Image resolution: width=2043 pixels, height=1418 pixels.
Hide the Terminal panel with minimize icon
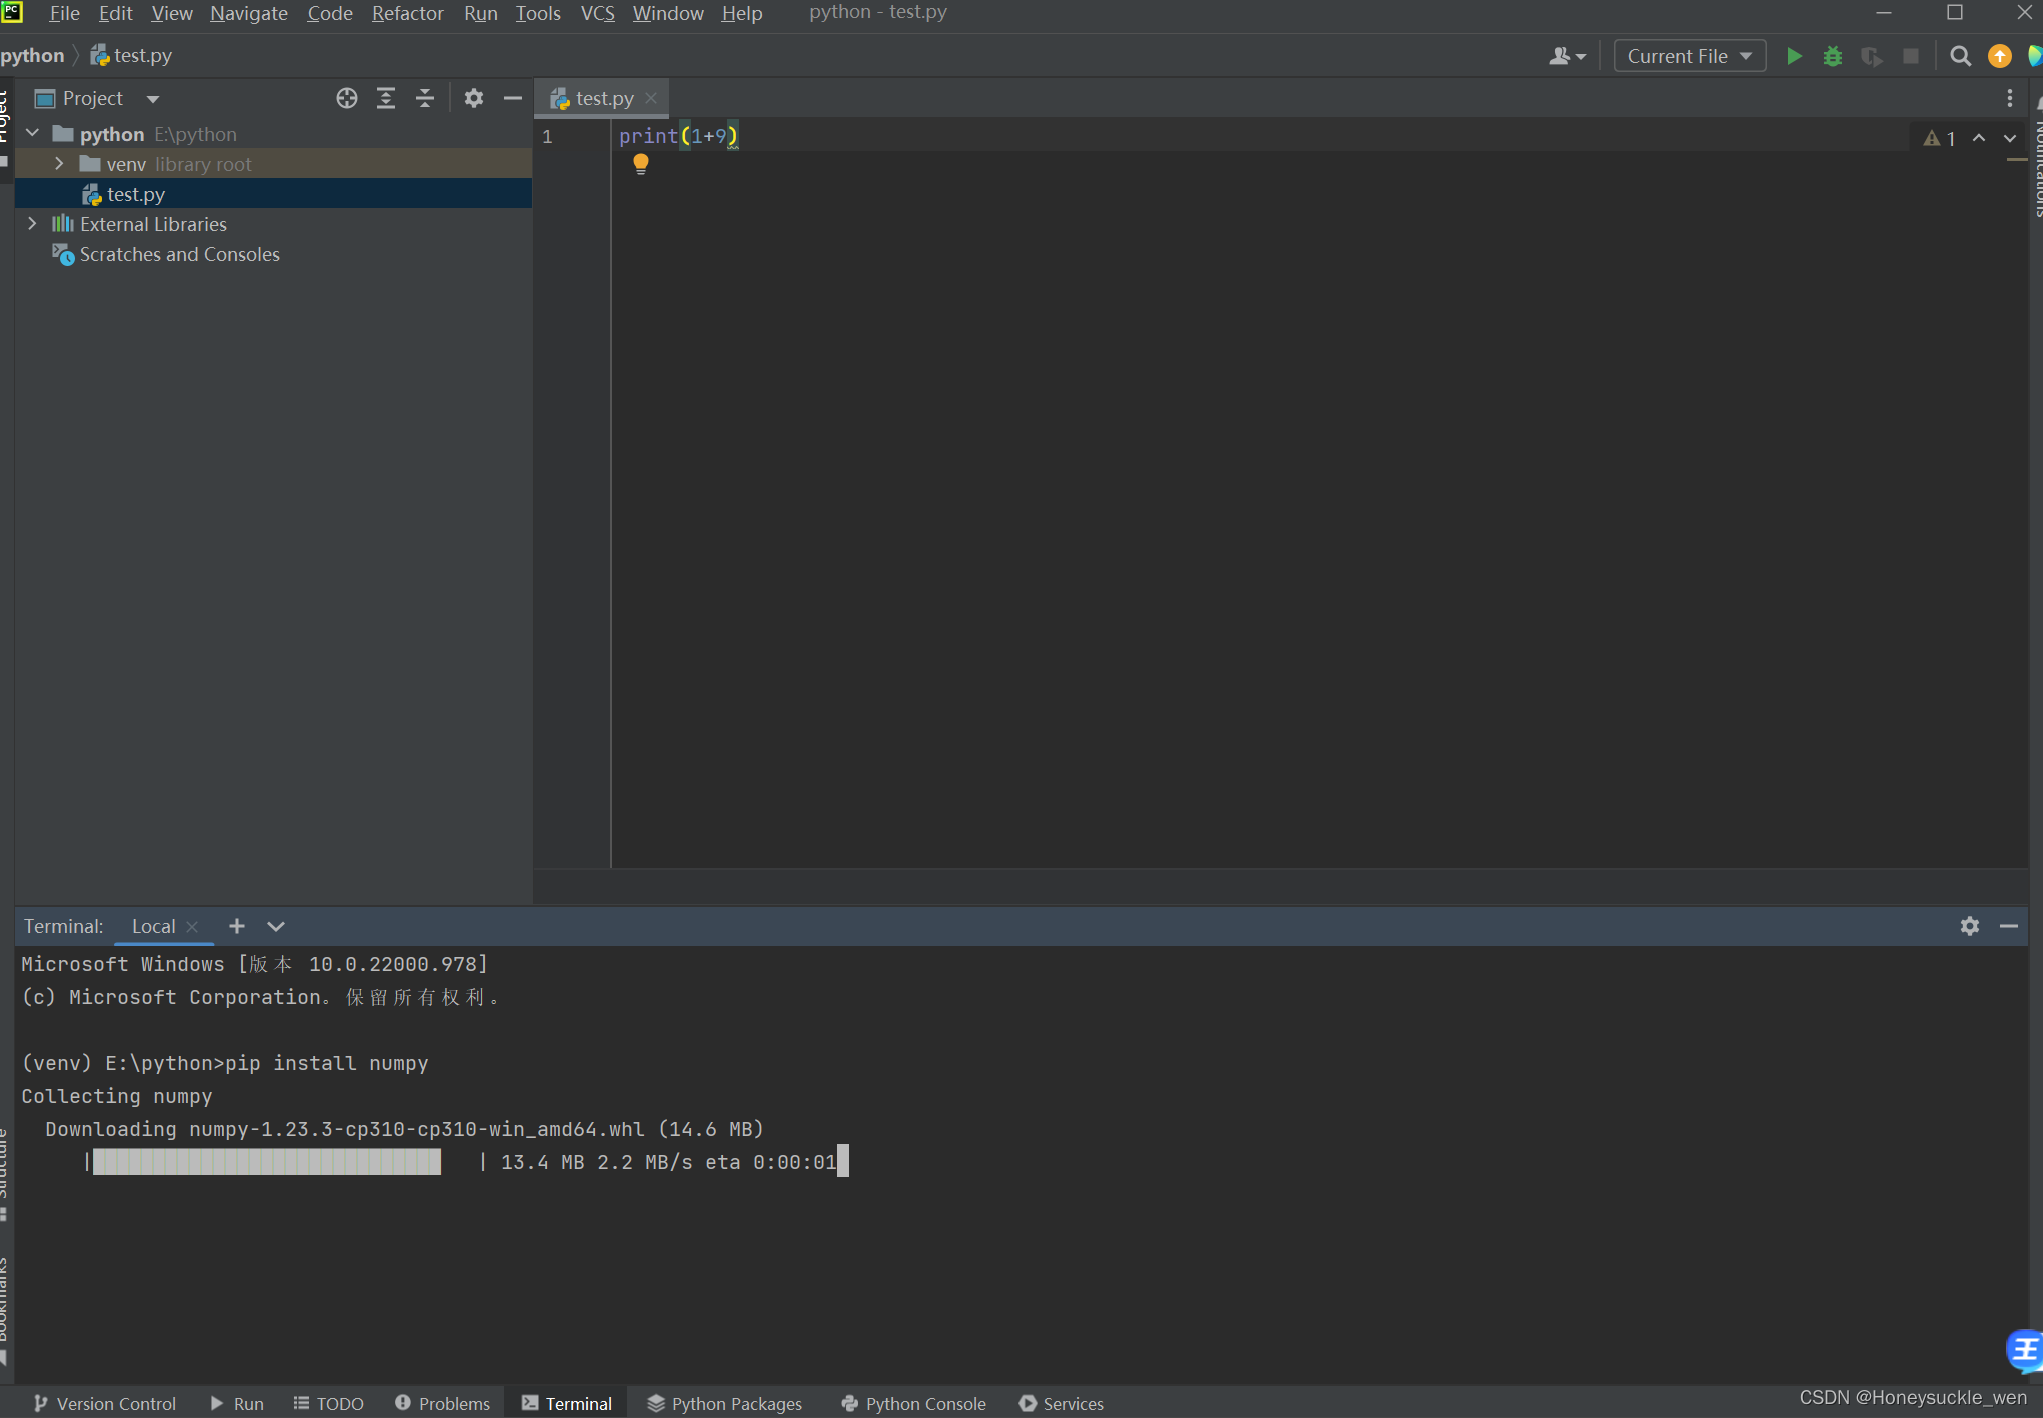pyautogui.click(x=2009, y=926)
